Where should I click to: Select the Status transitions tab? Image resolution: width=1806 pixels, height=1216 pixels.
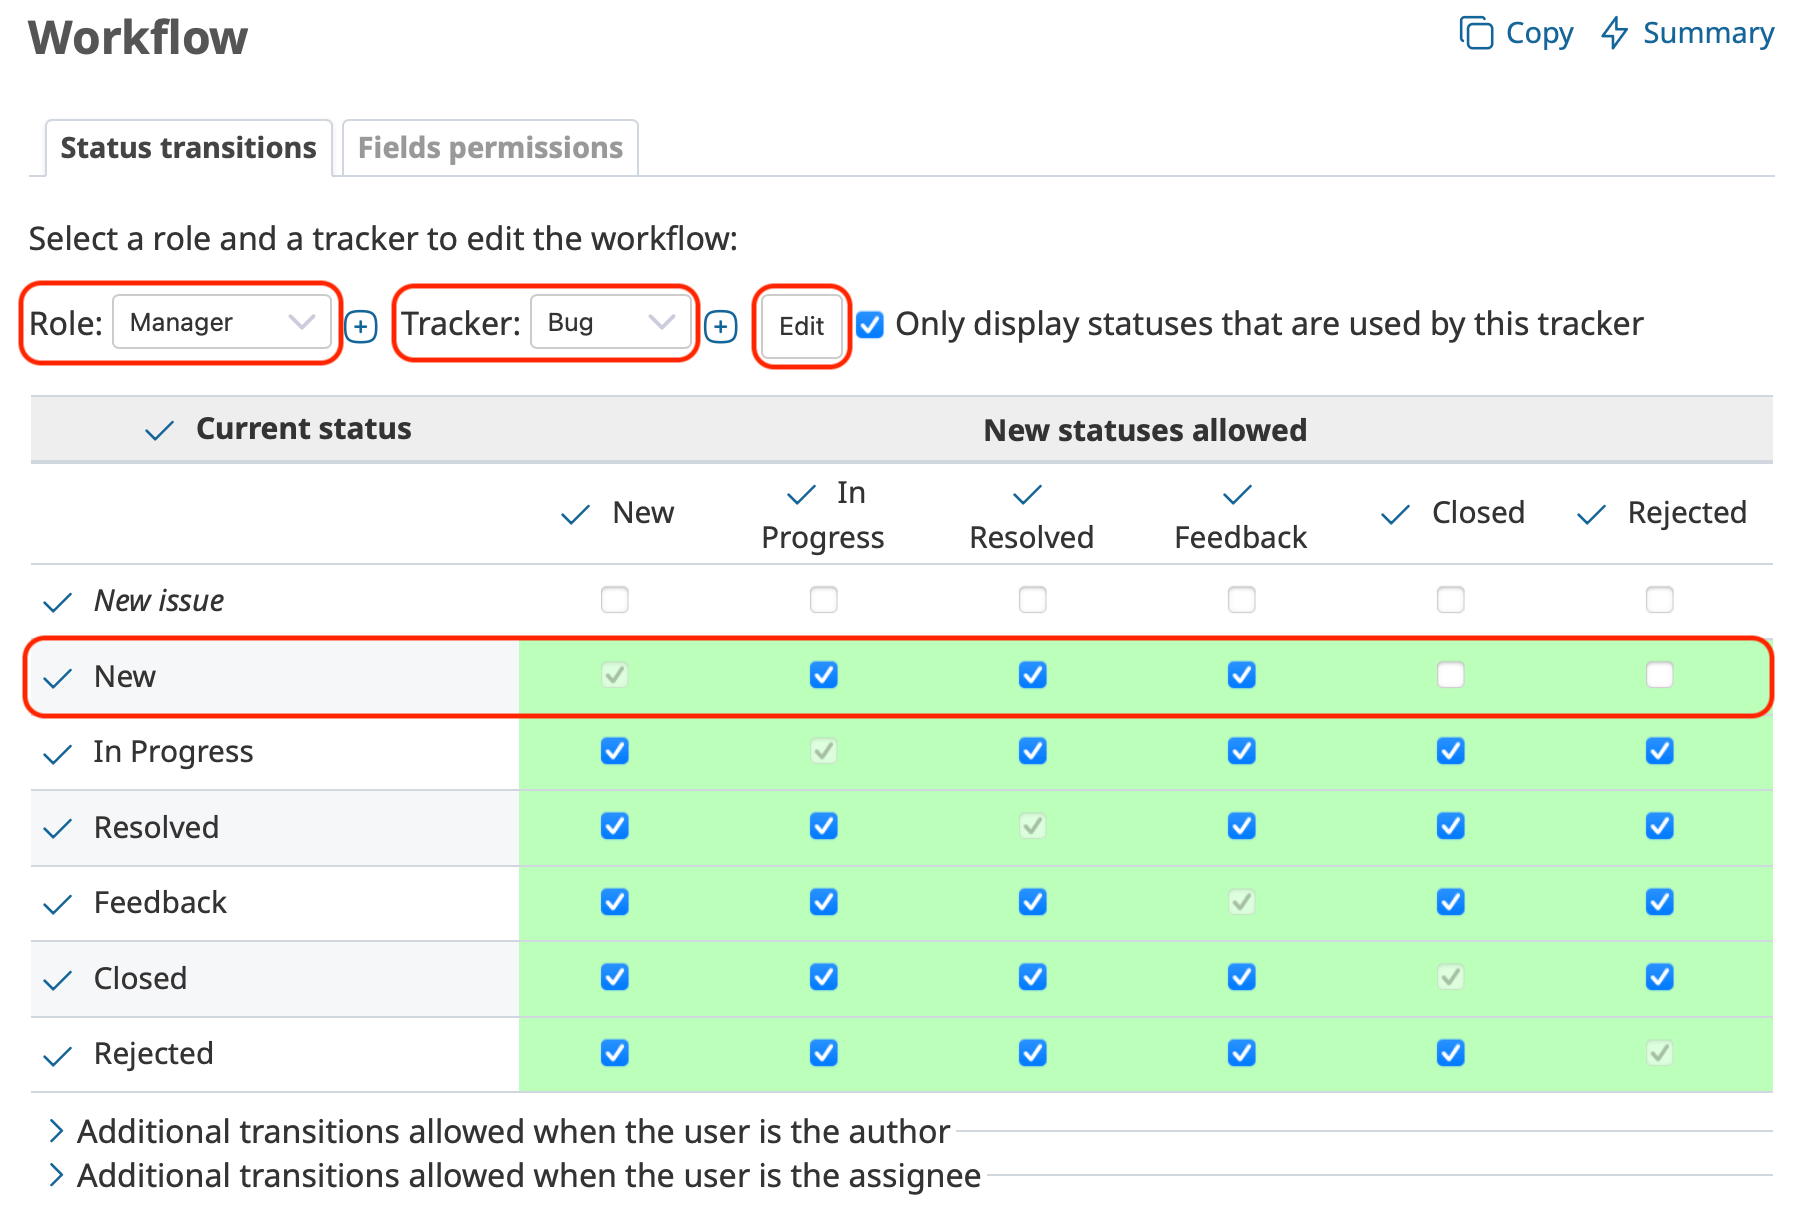(x=187, y=147)
